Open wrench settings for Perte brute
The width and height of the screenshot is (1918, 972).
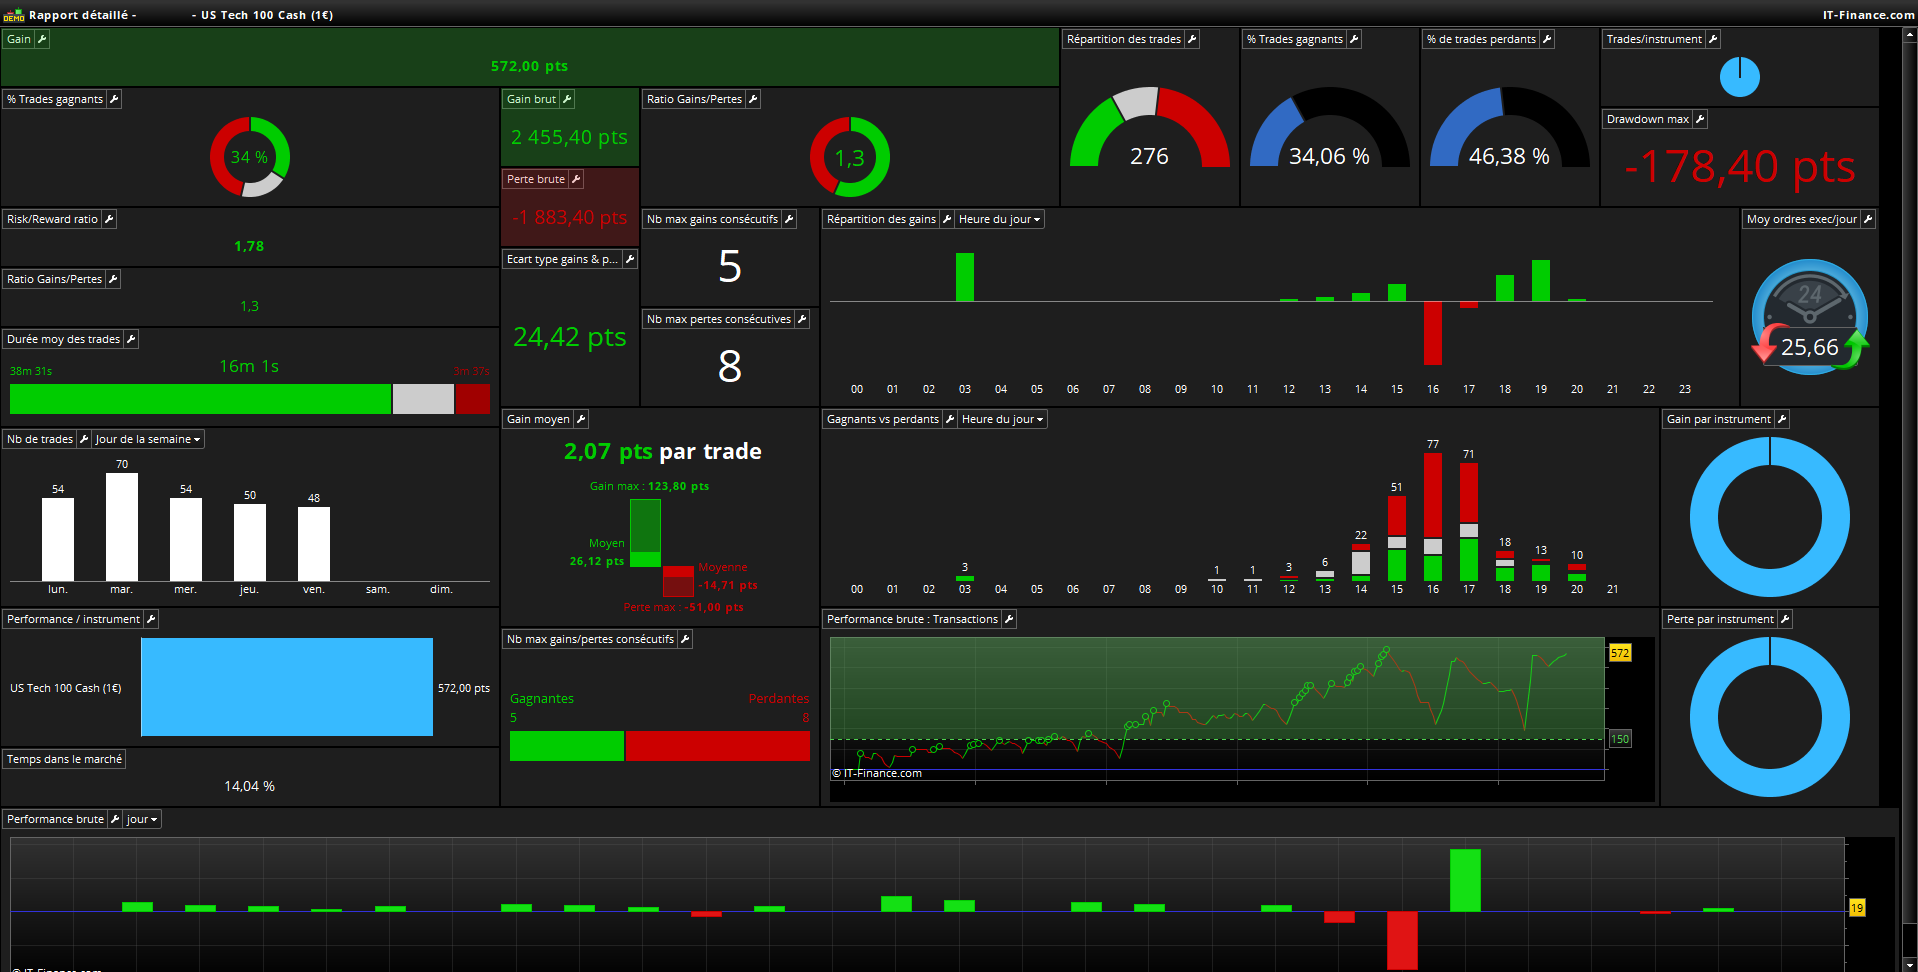coord(576,179)
